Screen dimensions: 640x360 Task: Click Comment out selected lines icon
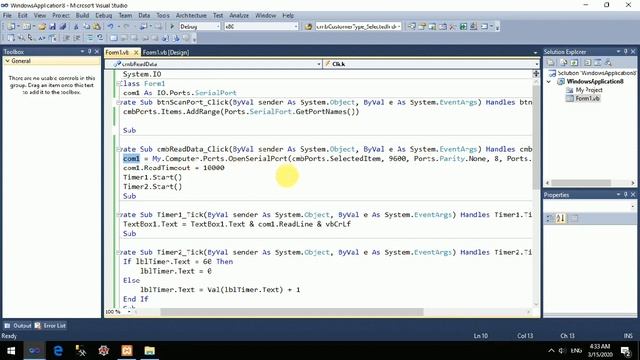(90, 38)
